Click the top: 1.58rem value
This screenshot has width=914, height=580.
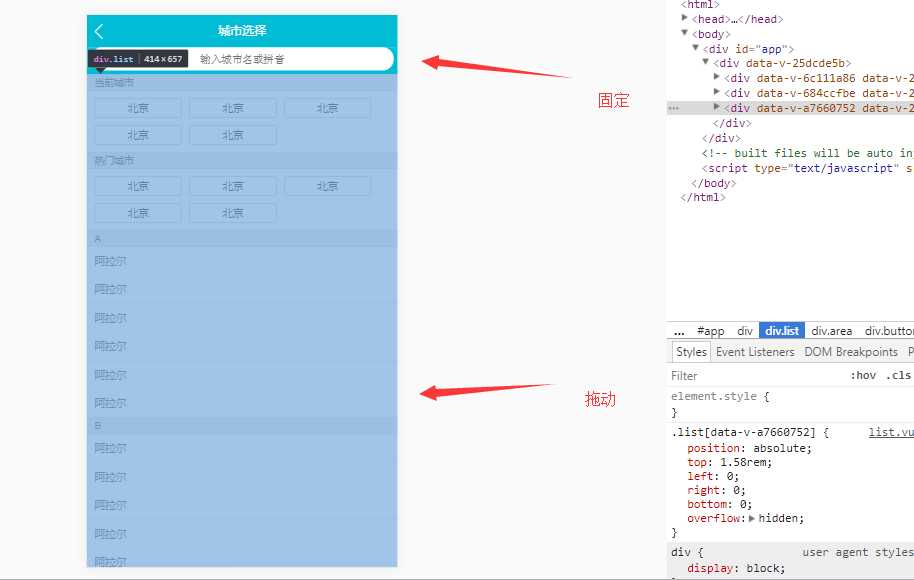[x=744, y=462]
